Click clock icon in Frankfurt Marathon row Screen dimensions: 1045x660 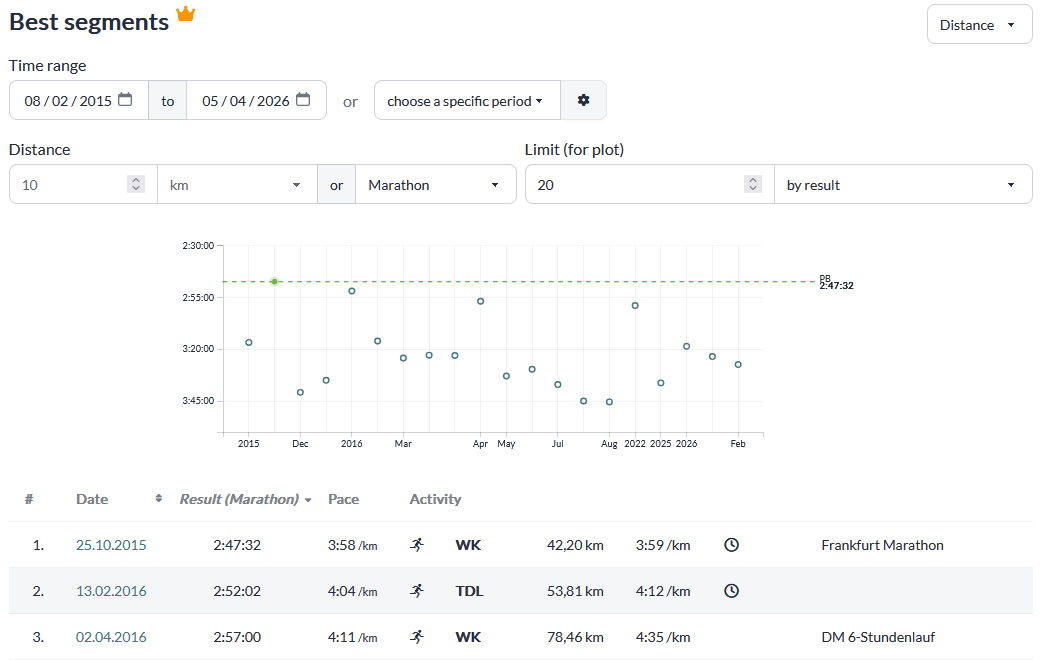(731, 545)
